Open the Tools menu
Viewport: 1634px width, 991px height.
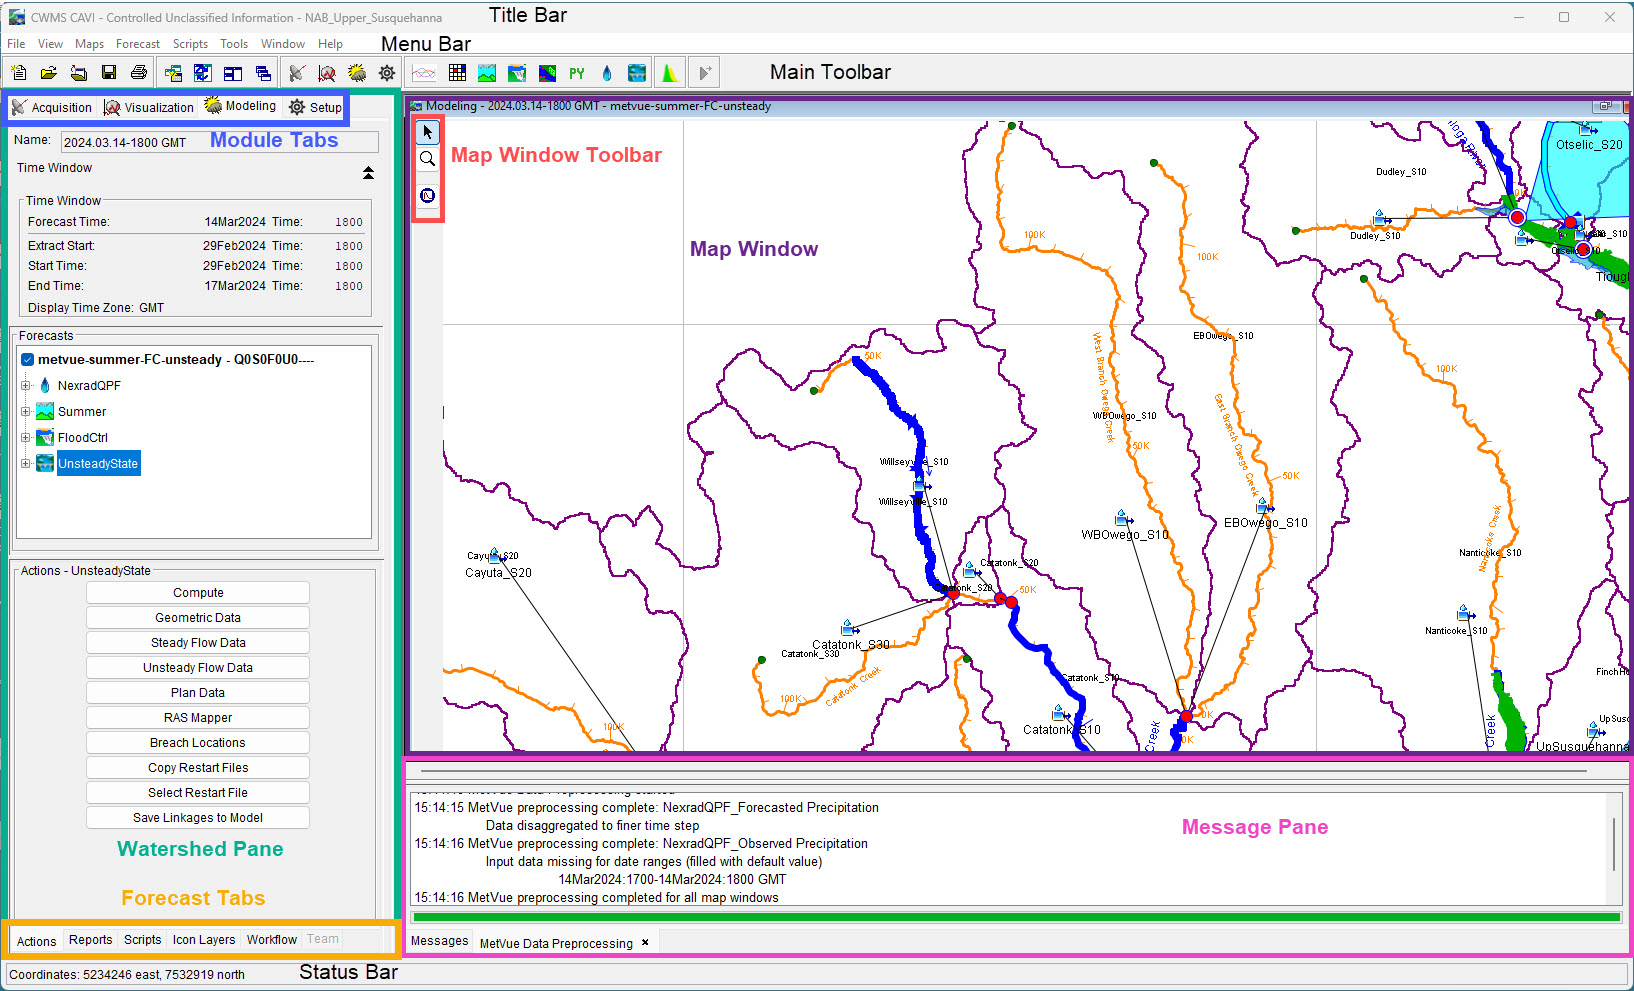(x=234, y=44)
